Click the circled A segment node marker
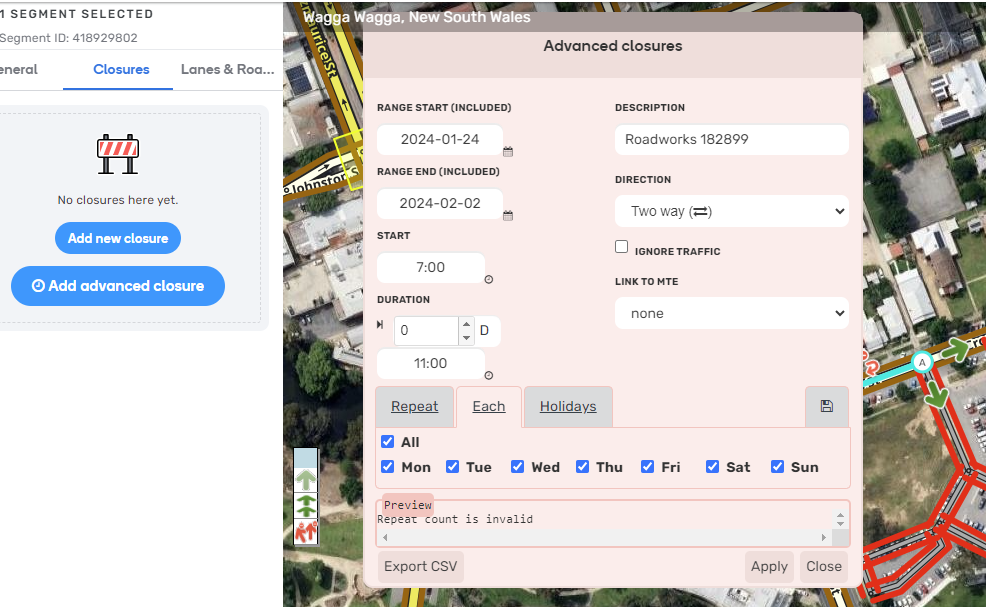986x607 pixels. [923, 361]
